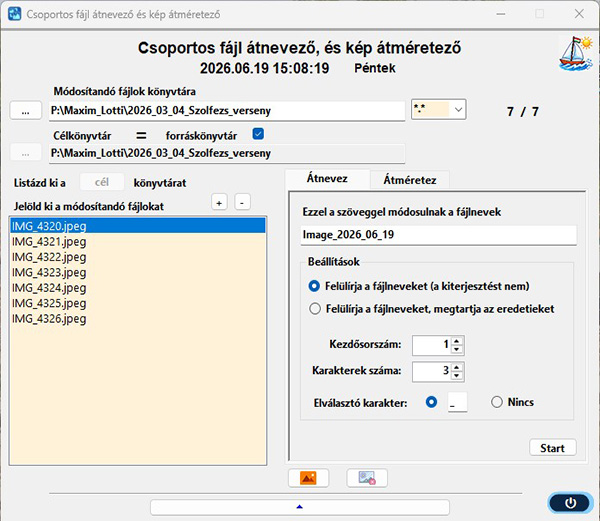600x521 pixels.
Task: Select file IMG_4324.jpeg
Action: click(138, 287)
